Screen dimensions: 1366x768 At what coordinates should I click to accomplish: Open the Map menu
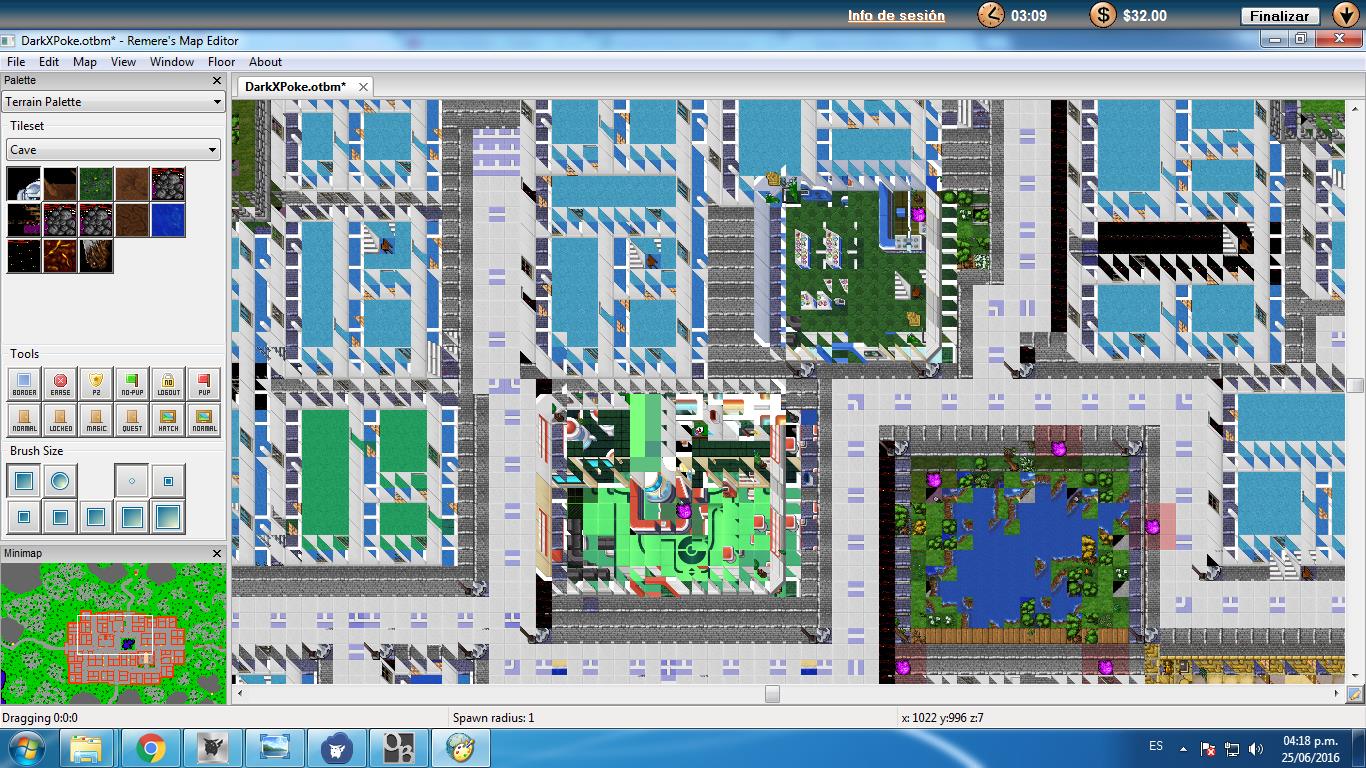coord(85,62)
